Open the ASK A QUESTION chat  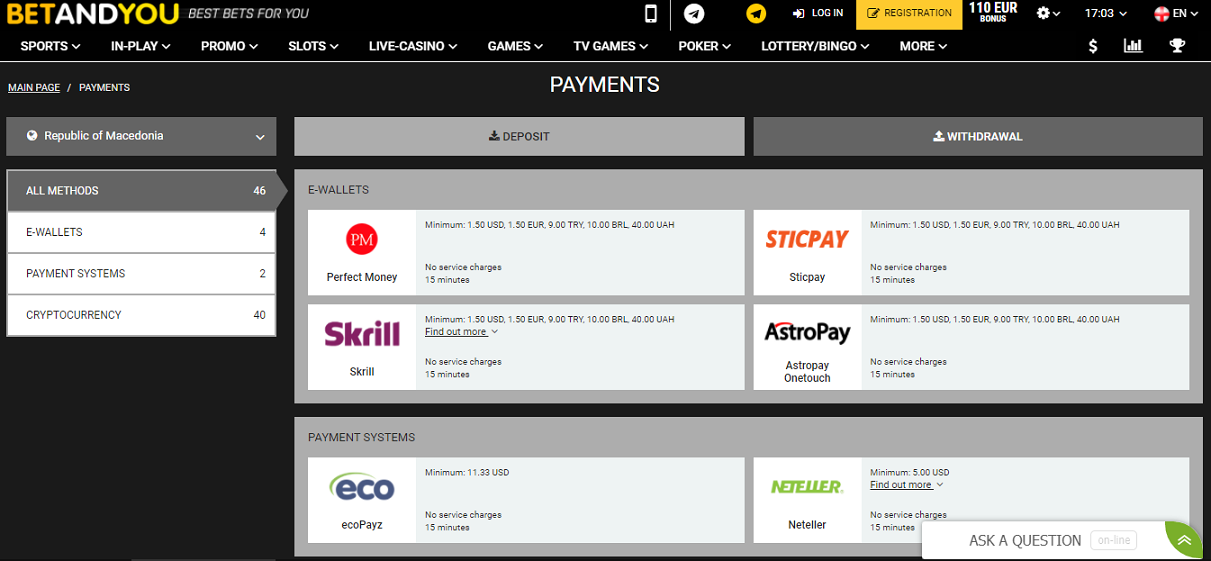coord(1025,540)
